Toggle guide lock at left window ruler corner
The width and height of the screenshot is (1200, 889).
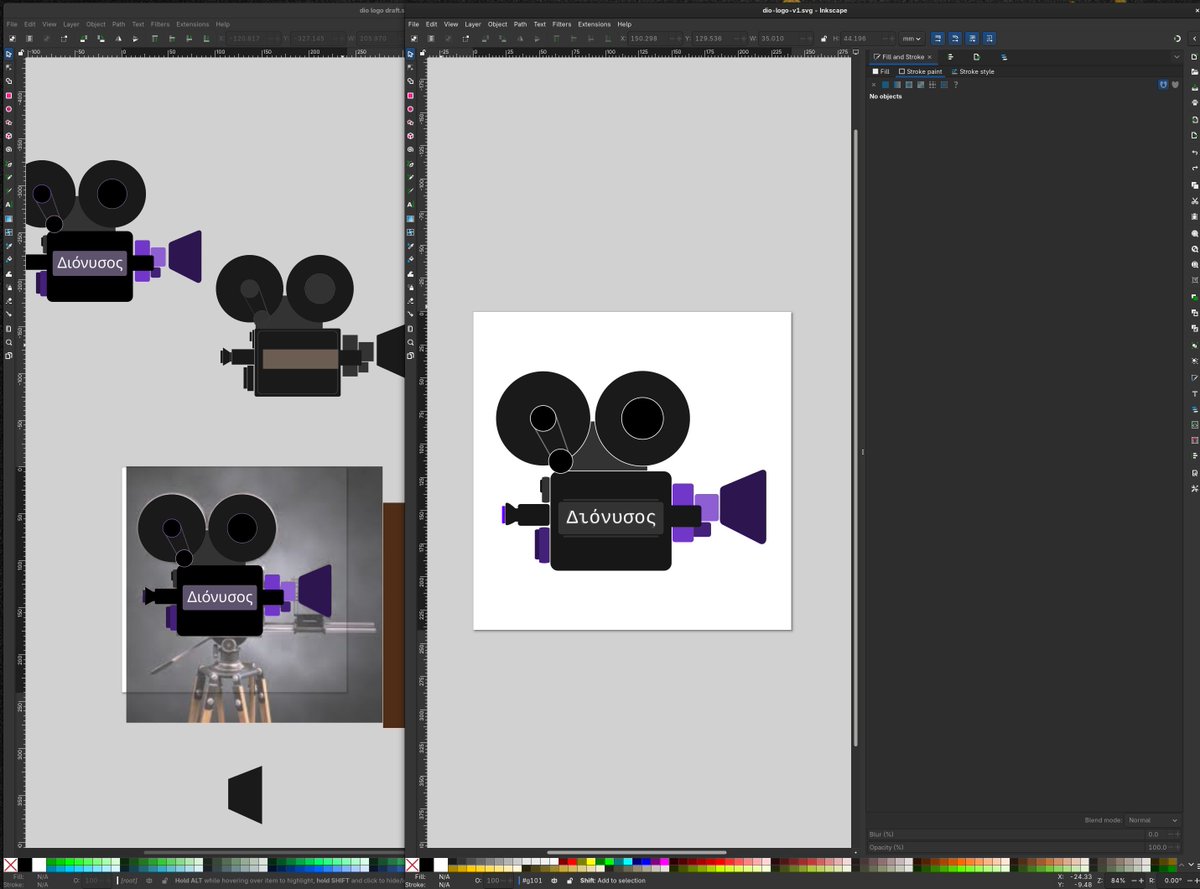22,51
